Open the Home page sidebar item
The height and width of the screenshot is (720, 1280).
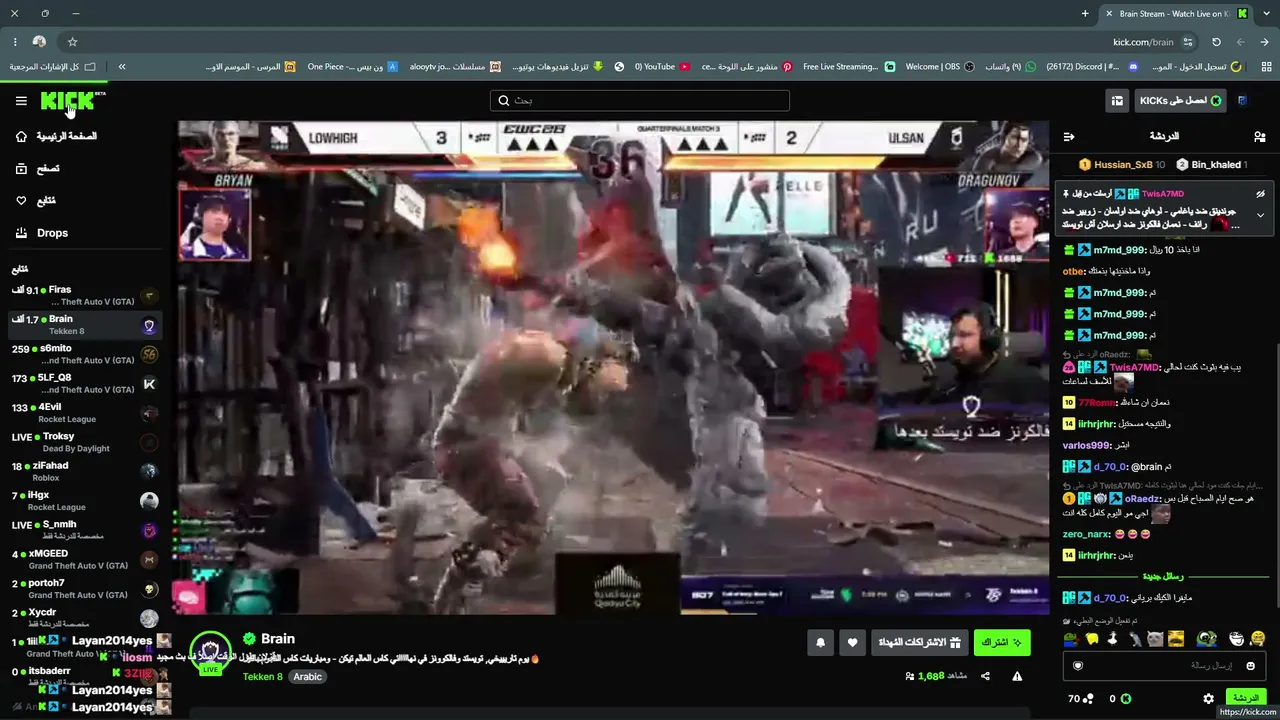[x=56, y=136]
